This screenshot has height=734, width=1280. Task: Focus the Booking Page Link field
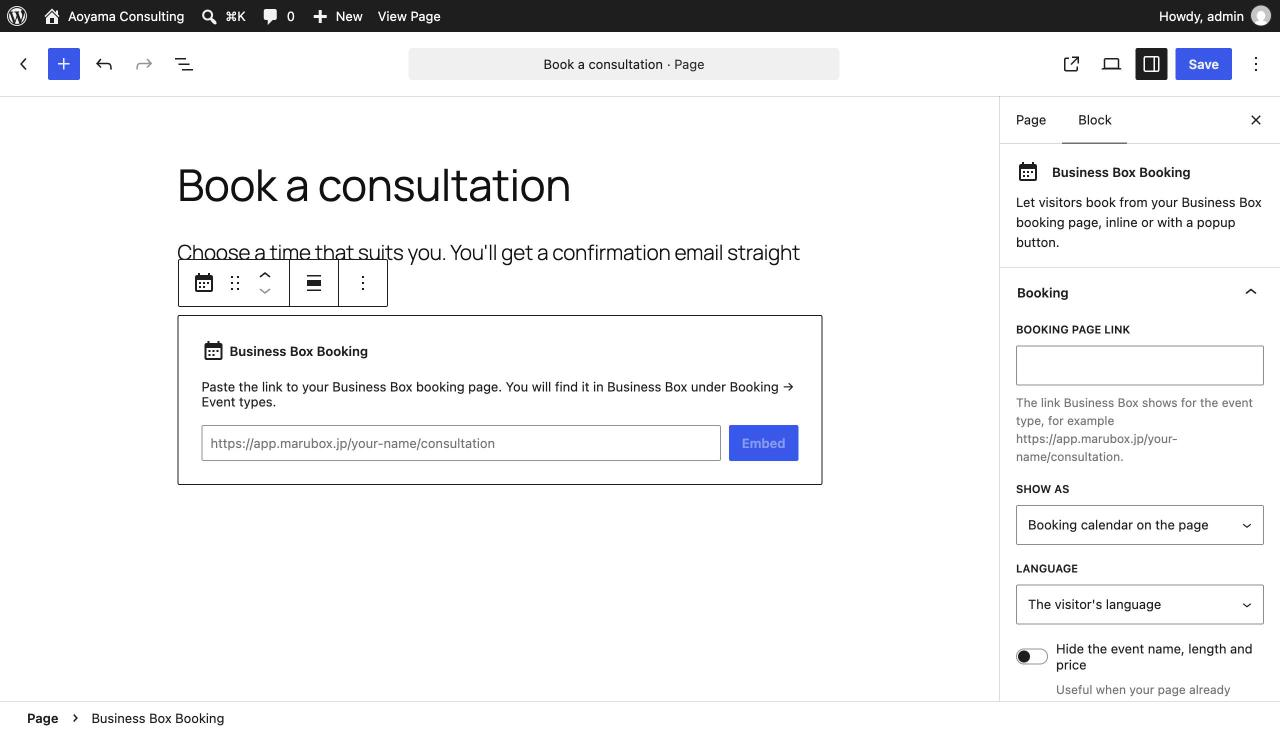(1140, 365)
